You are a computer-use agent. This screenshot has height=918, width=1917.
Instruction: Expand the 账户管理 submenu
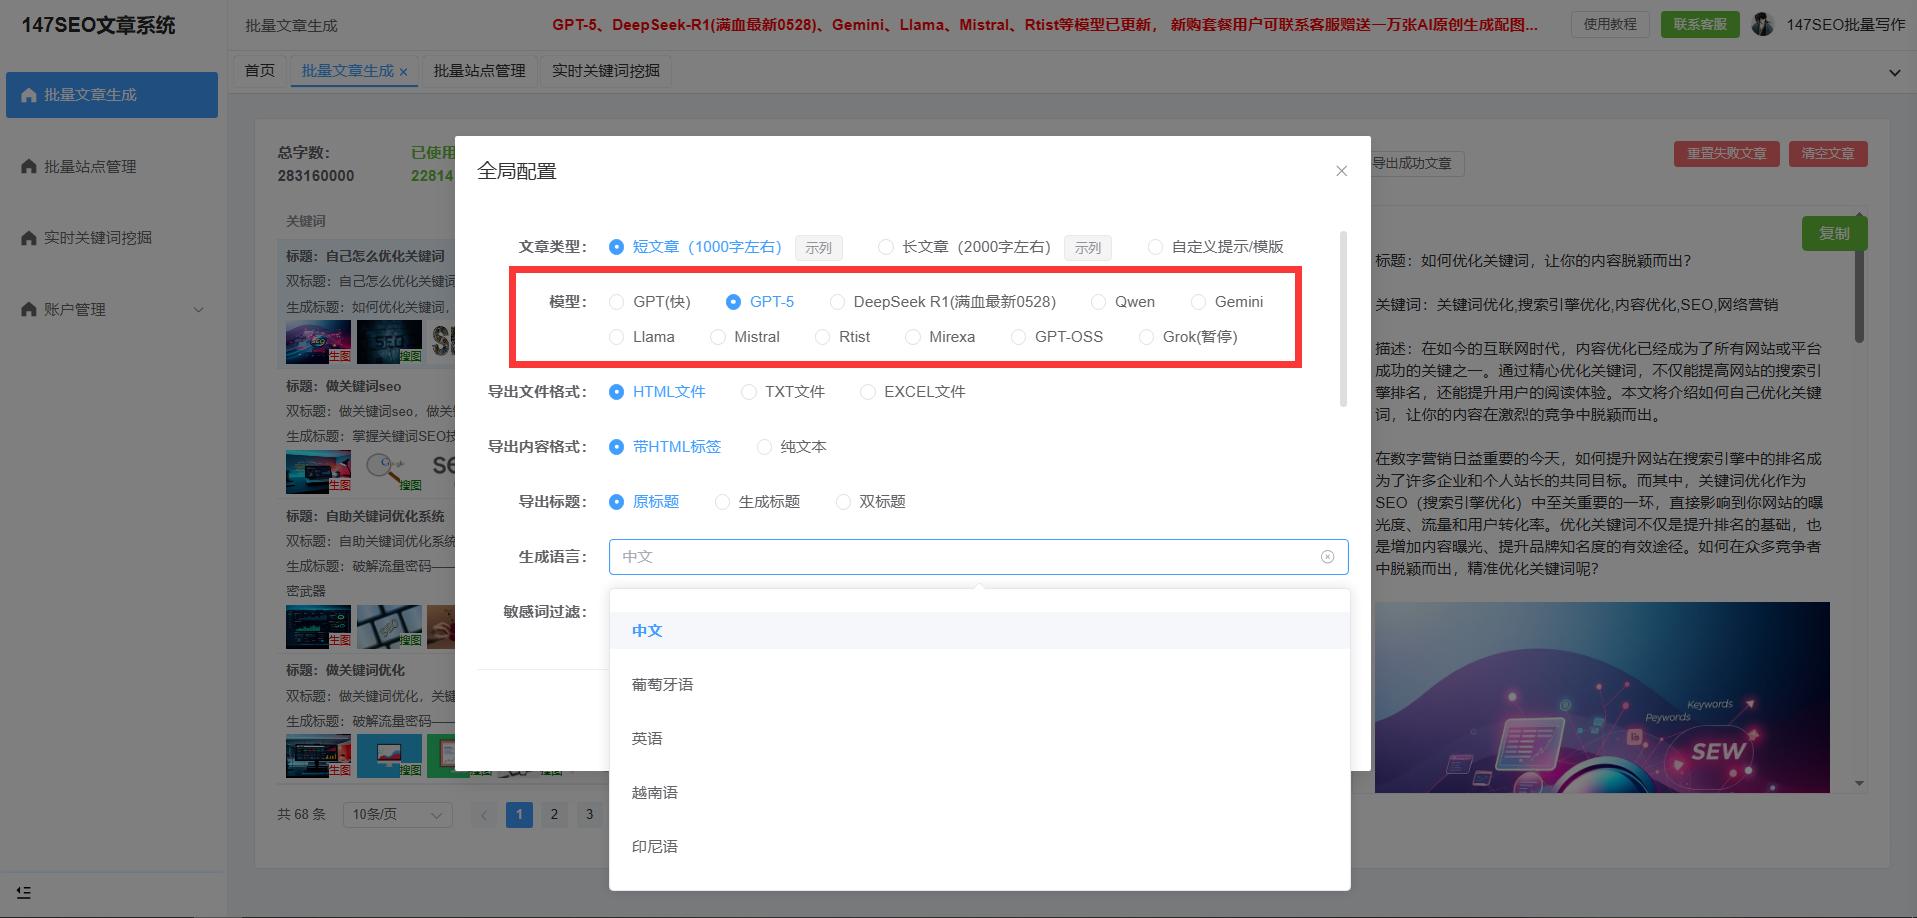(198, 309)
